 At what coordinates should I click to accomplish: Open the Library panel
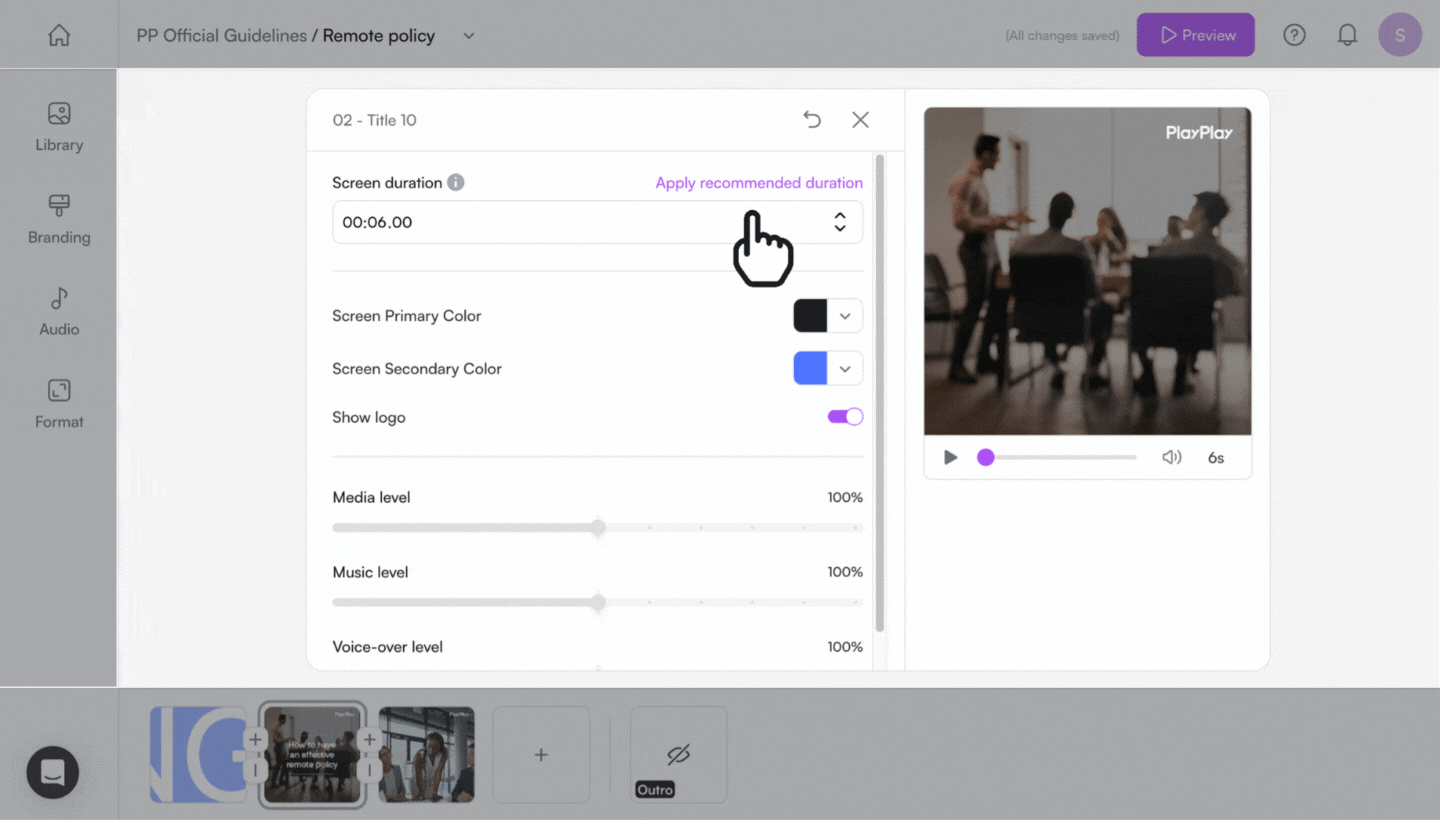point(59,127)
